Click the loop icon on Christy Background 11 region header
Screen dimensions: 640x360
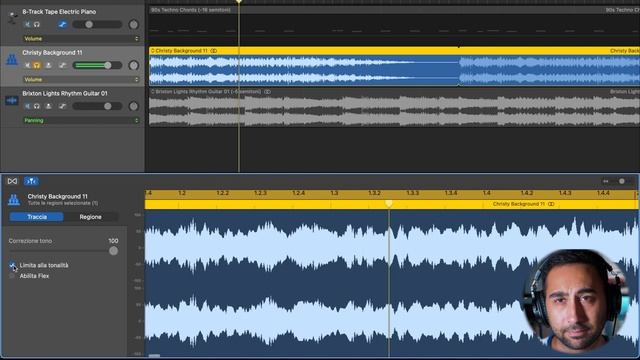[x=213, y=51]
